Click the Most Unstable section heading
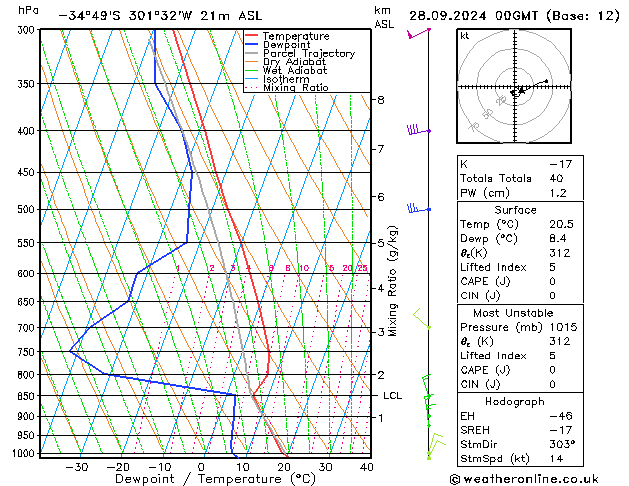629x486 pixels. point(513,313)
